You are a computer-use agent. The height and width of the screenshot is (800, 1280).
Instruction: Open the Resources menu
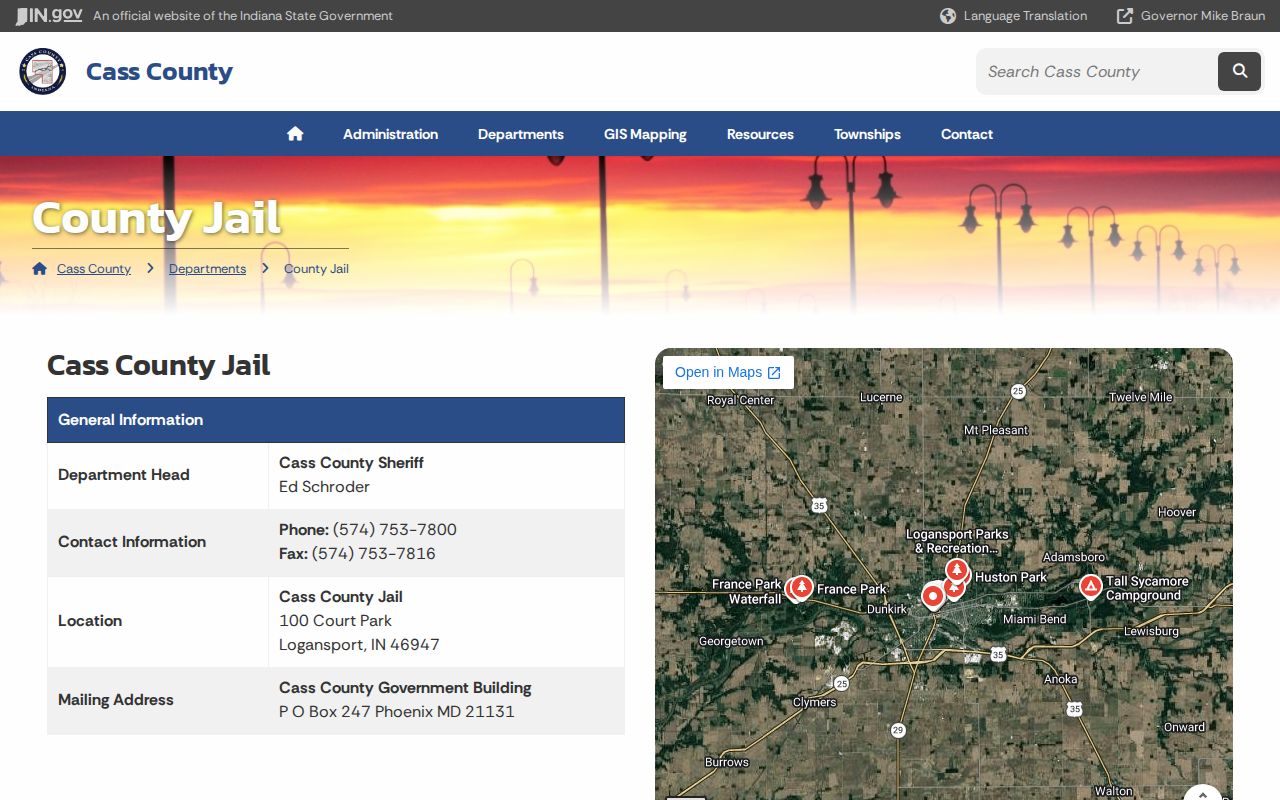(760, 134)
